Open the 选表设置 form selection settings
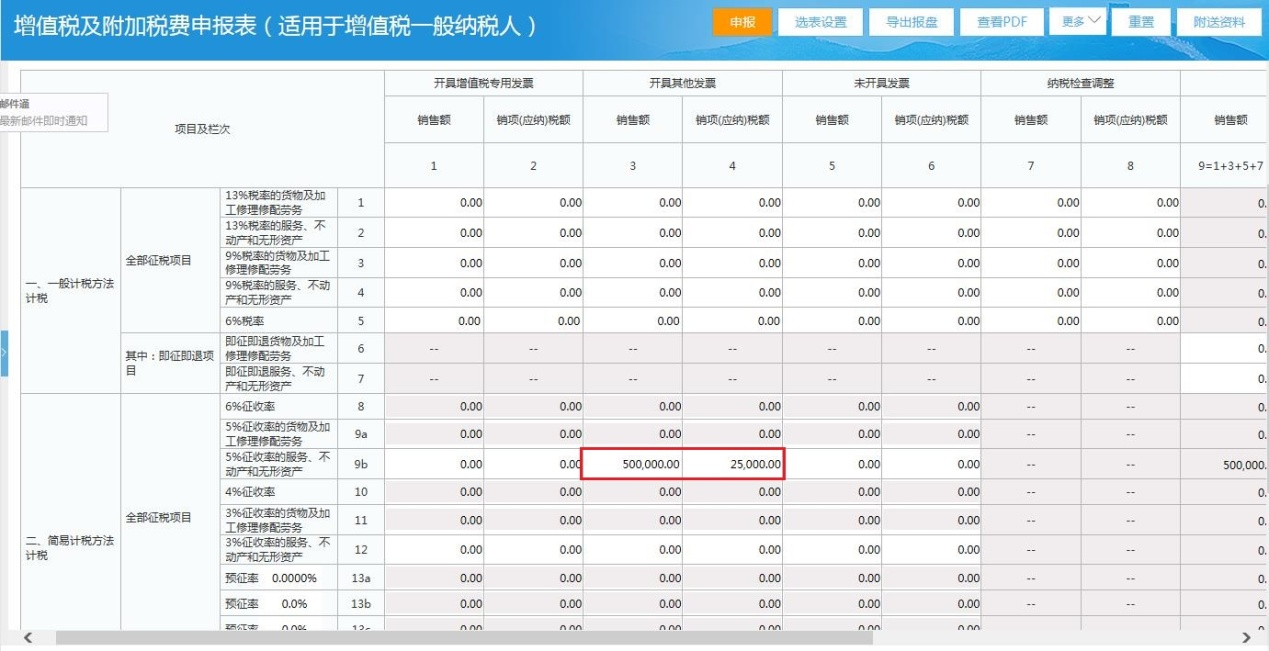This screenshot has width=1269, height=651. click(820, 22)
